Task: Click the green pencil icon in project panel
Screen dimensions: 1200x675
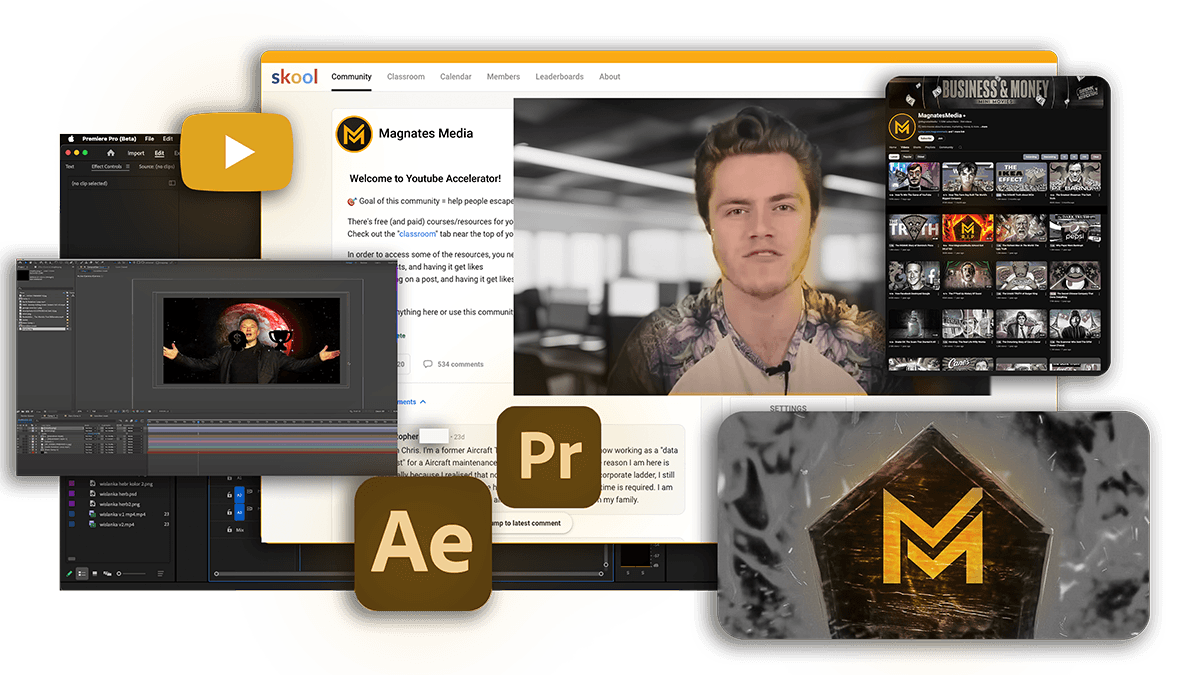Action: [x=69, y=574]
